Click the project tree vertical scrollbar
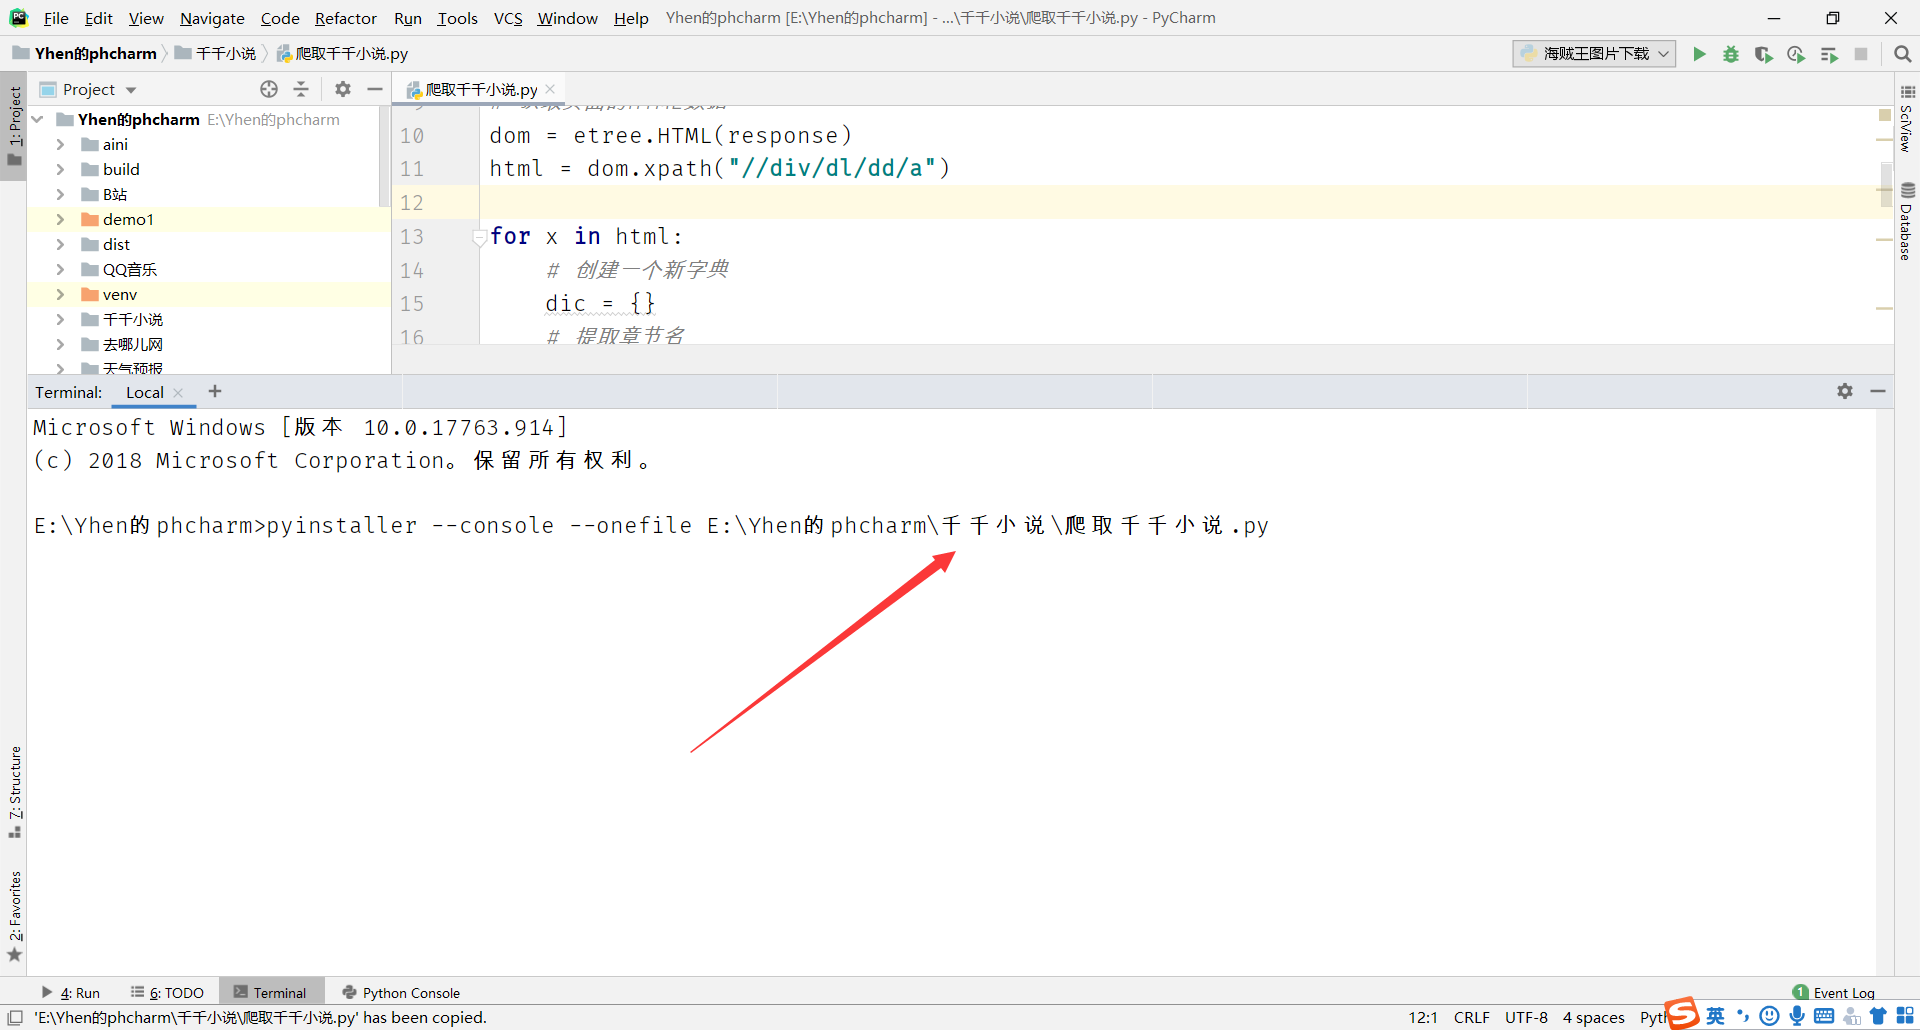 click(384, 157)
